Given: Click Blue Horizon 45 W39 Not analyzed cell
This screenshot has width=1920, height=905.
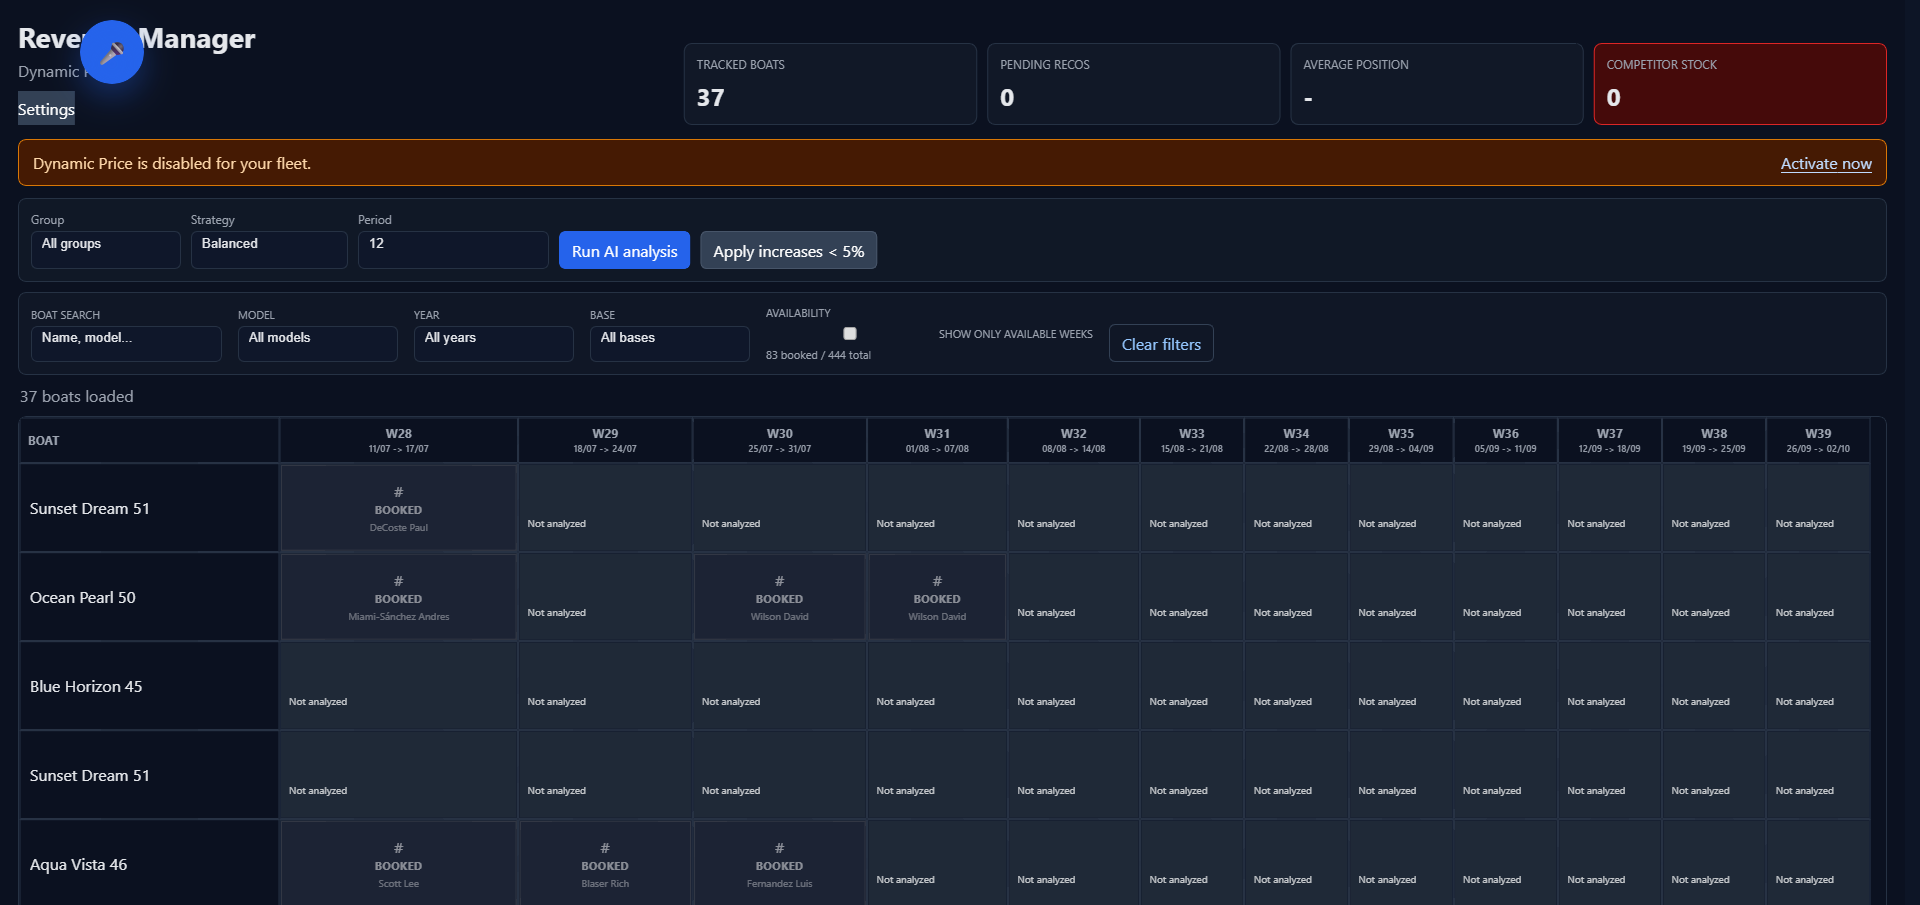Looking at the screenshot, I should (1818, 686).
